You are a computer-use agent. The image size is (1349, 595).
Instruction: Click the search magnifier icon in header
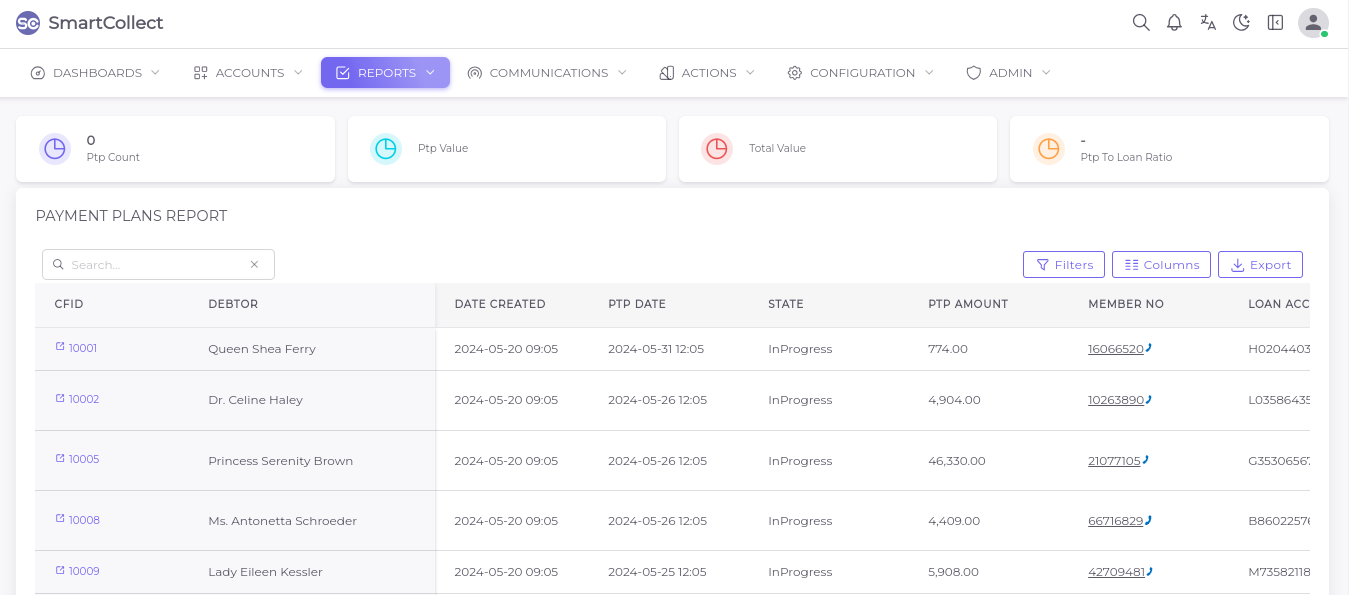[1141, 23]
